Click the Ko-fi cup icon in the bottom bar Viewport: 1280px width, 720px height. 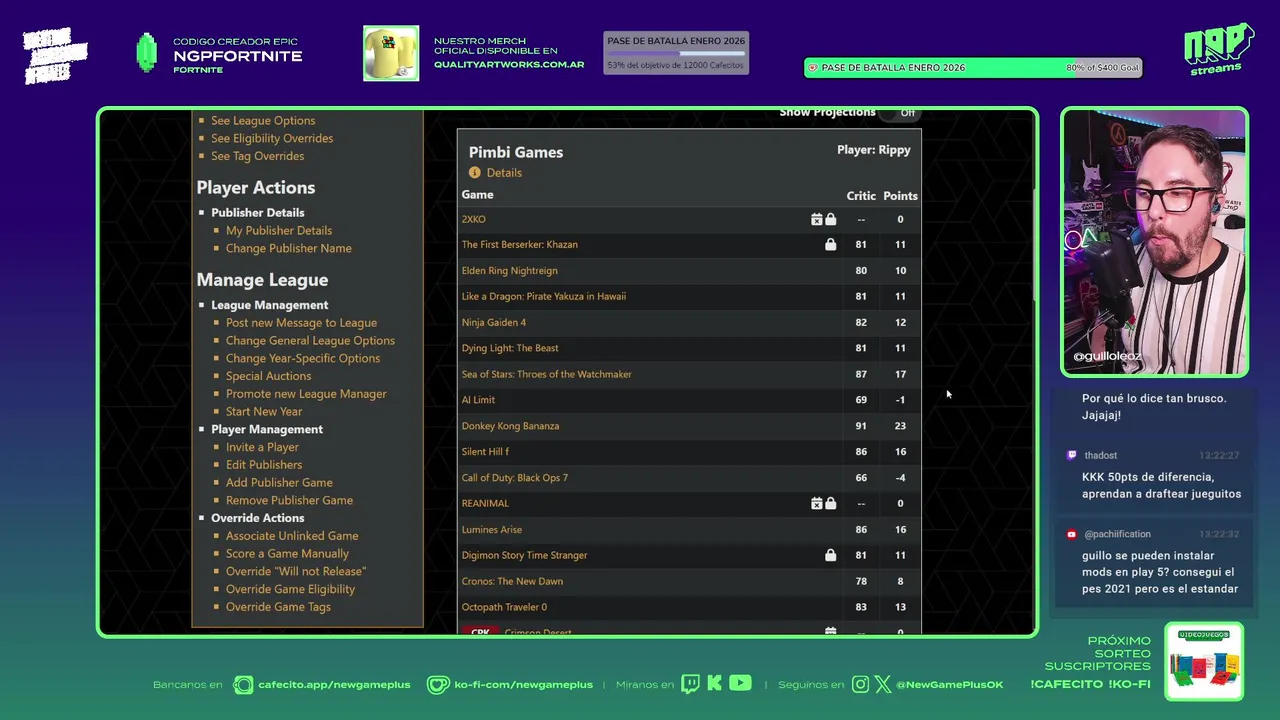pos(438,685)
